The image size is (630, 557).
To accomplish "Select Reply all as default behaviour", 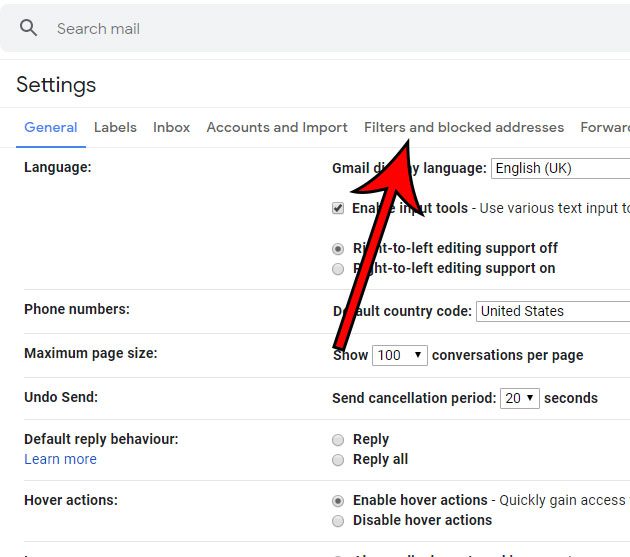I will pos(338,459).
